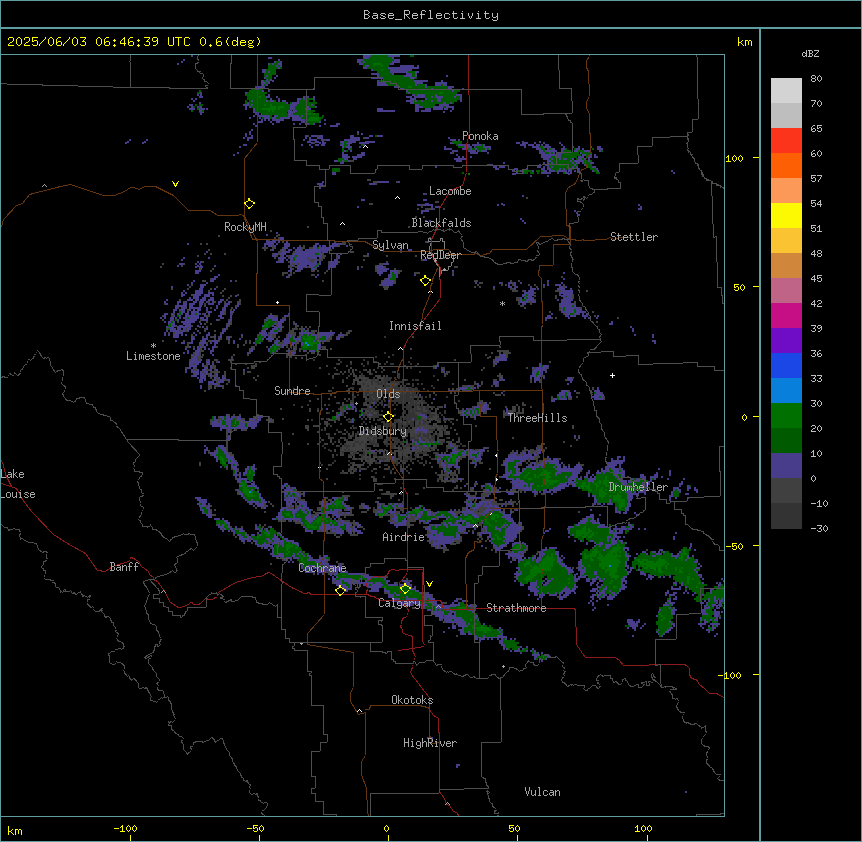Select the orange 60 dBZ legend swatch
Image resolution: width=862 pixels, height=842 pixels.
coord(786,165)
